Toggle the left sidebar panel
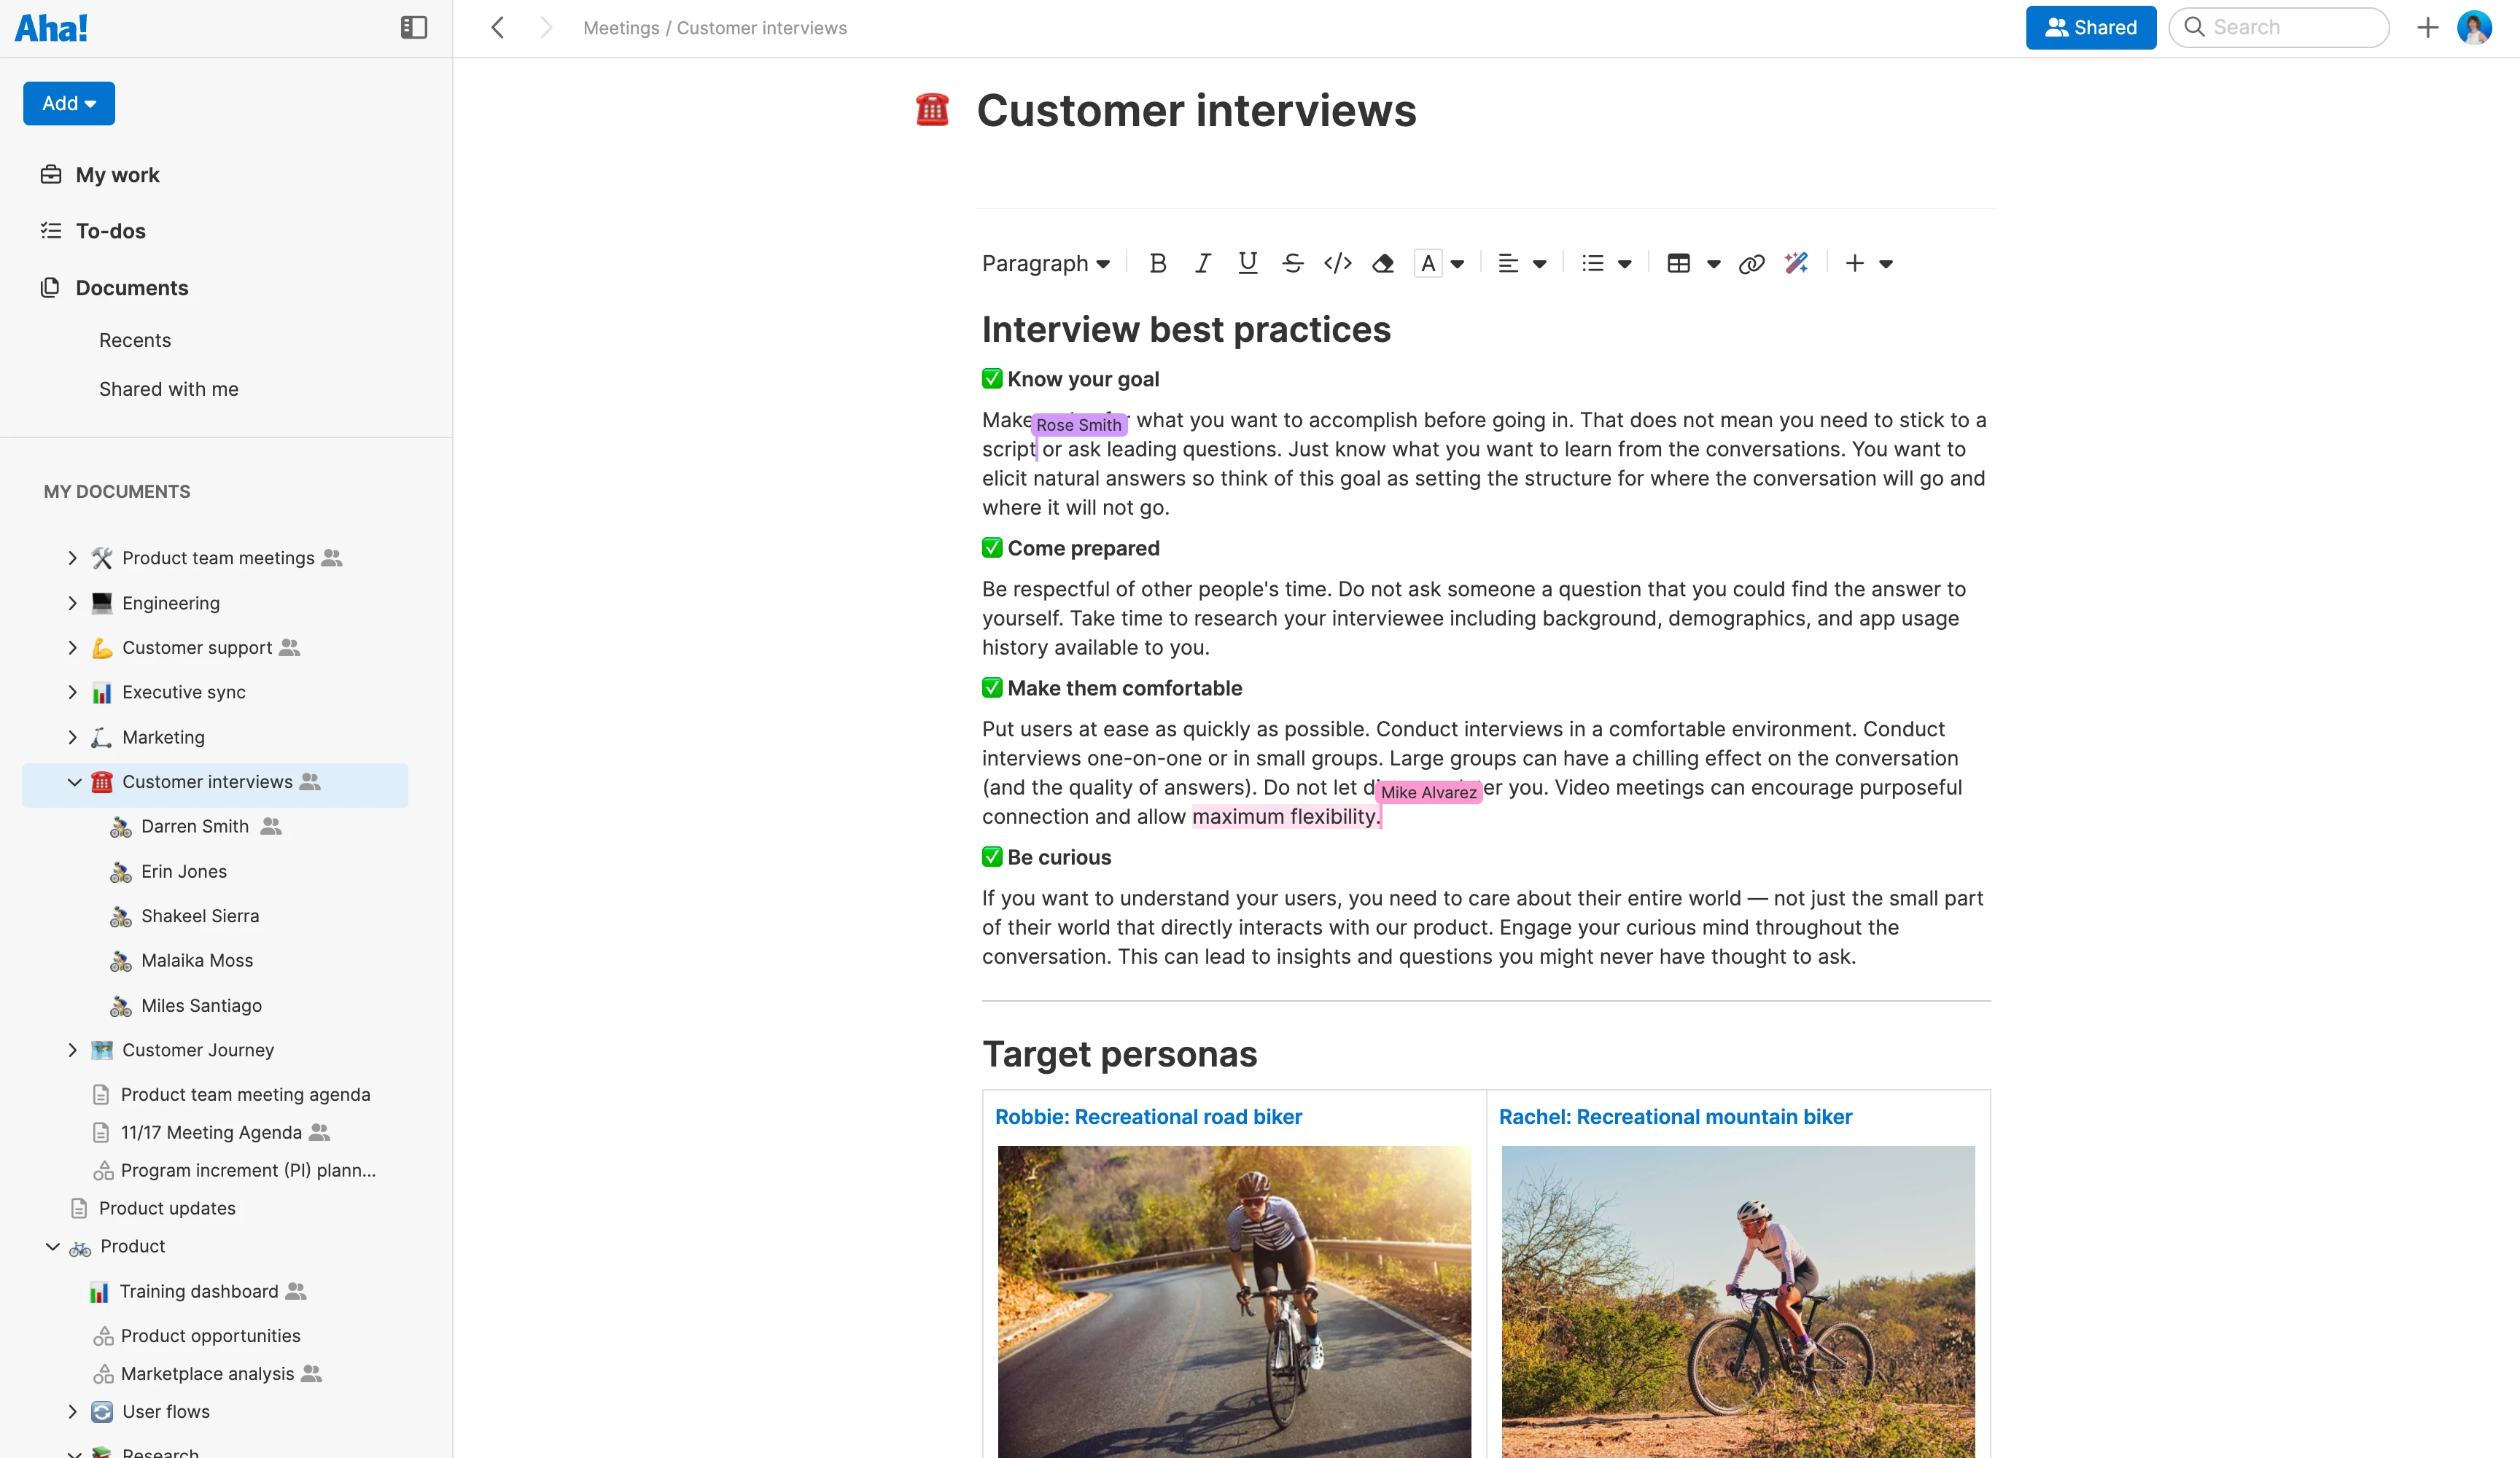This screenshot has height=1458, width=2520. point(413,27)
